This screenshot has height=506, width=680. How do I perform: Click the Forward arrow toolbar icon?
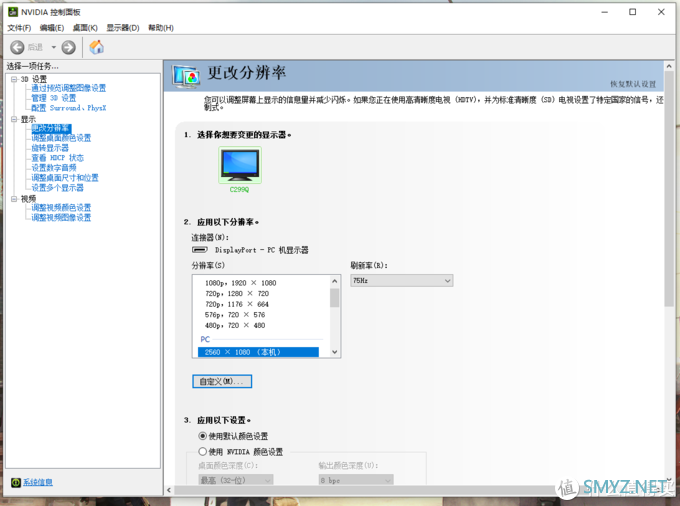point(69,47)
